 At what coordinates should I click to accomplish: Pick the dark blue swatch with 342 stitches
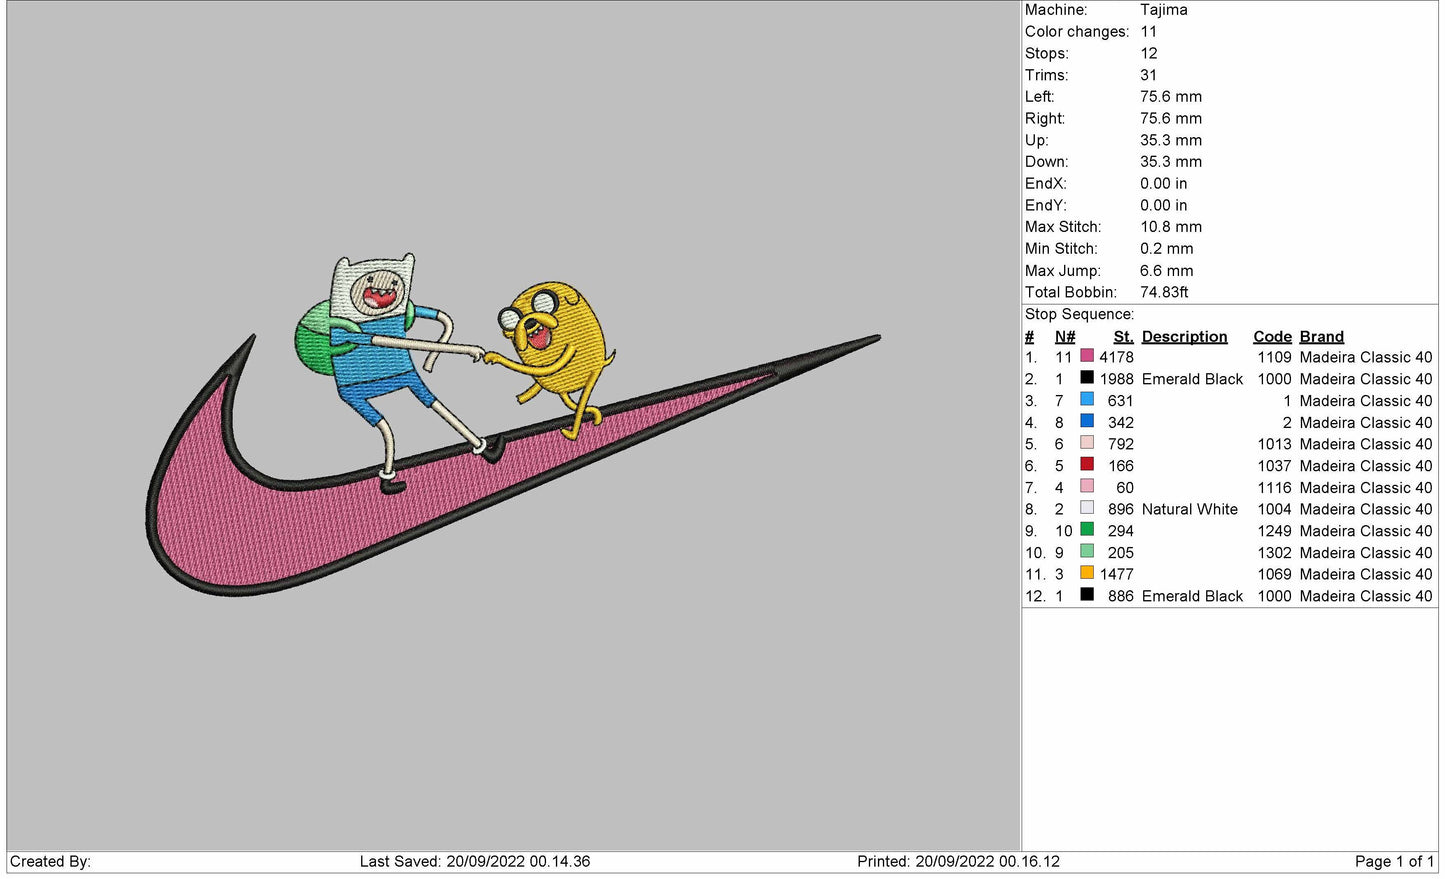[1086, 421]
